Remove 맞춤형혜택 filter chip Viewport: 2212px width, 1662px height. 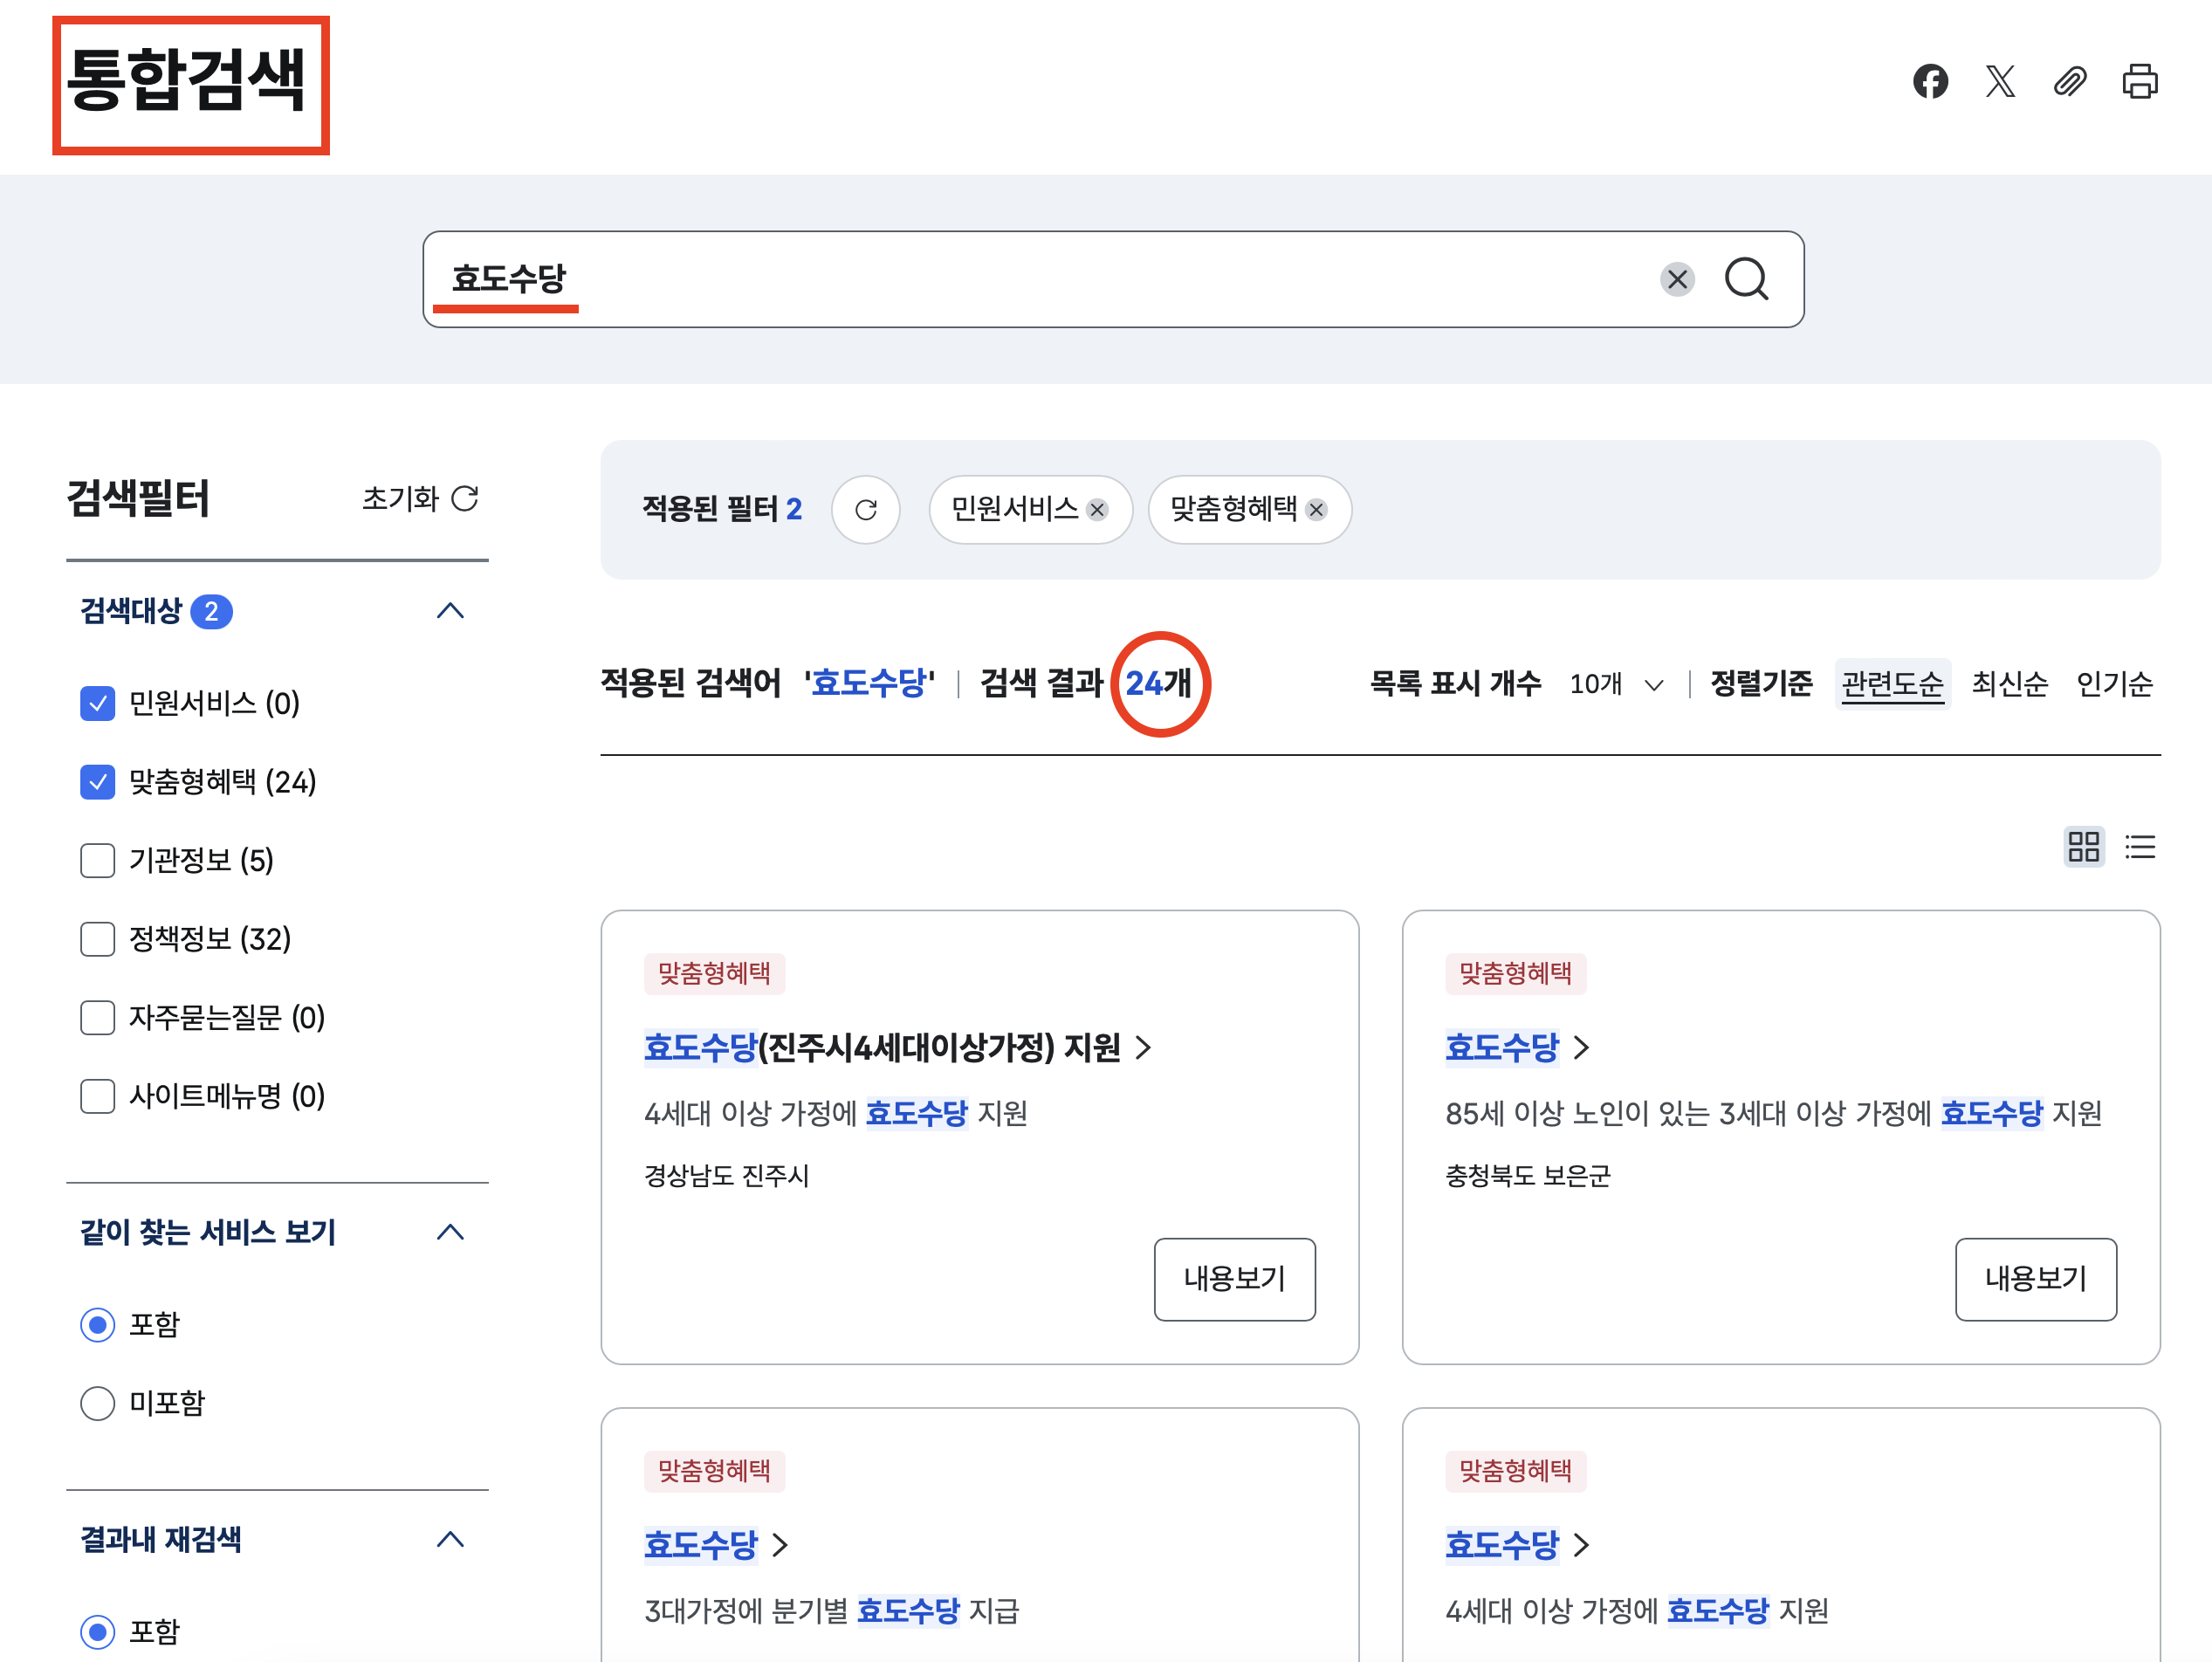tap(1316, 510)
